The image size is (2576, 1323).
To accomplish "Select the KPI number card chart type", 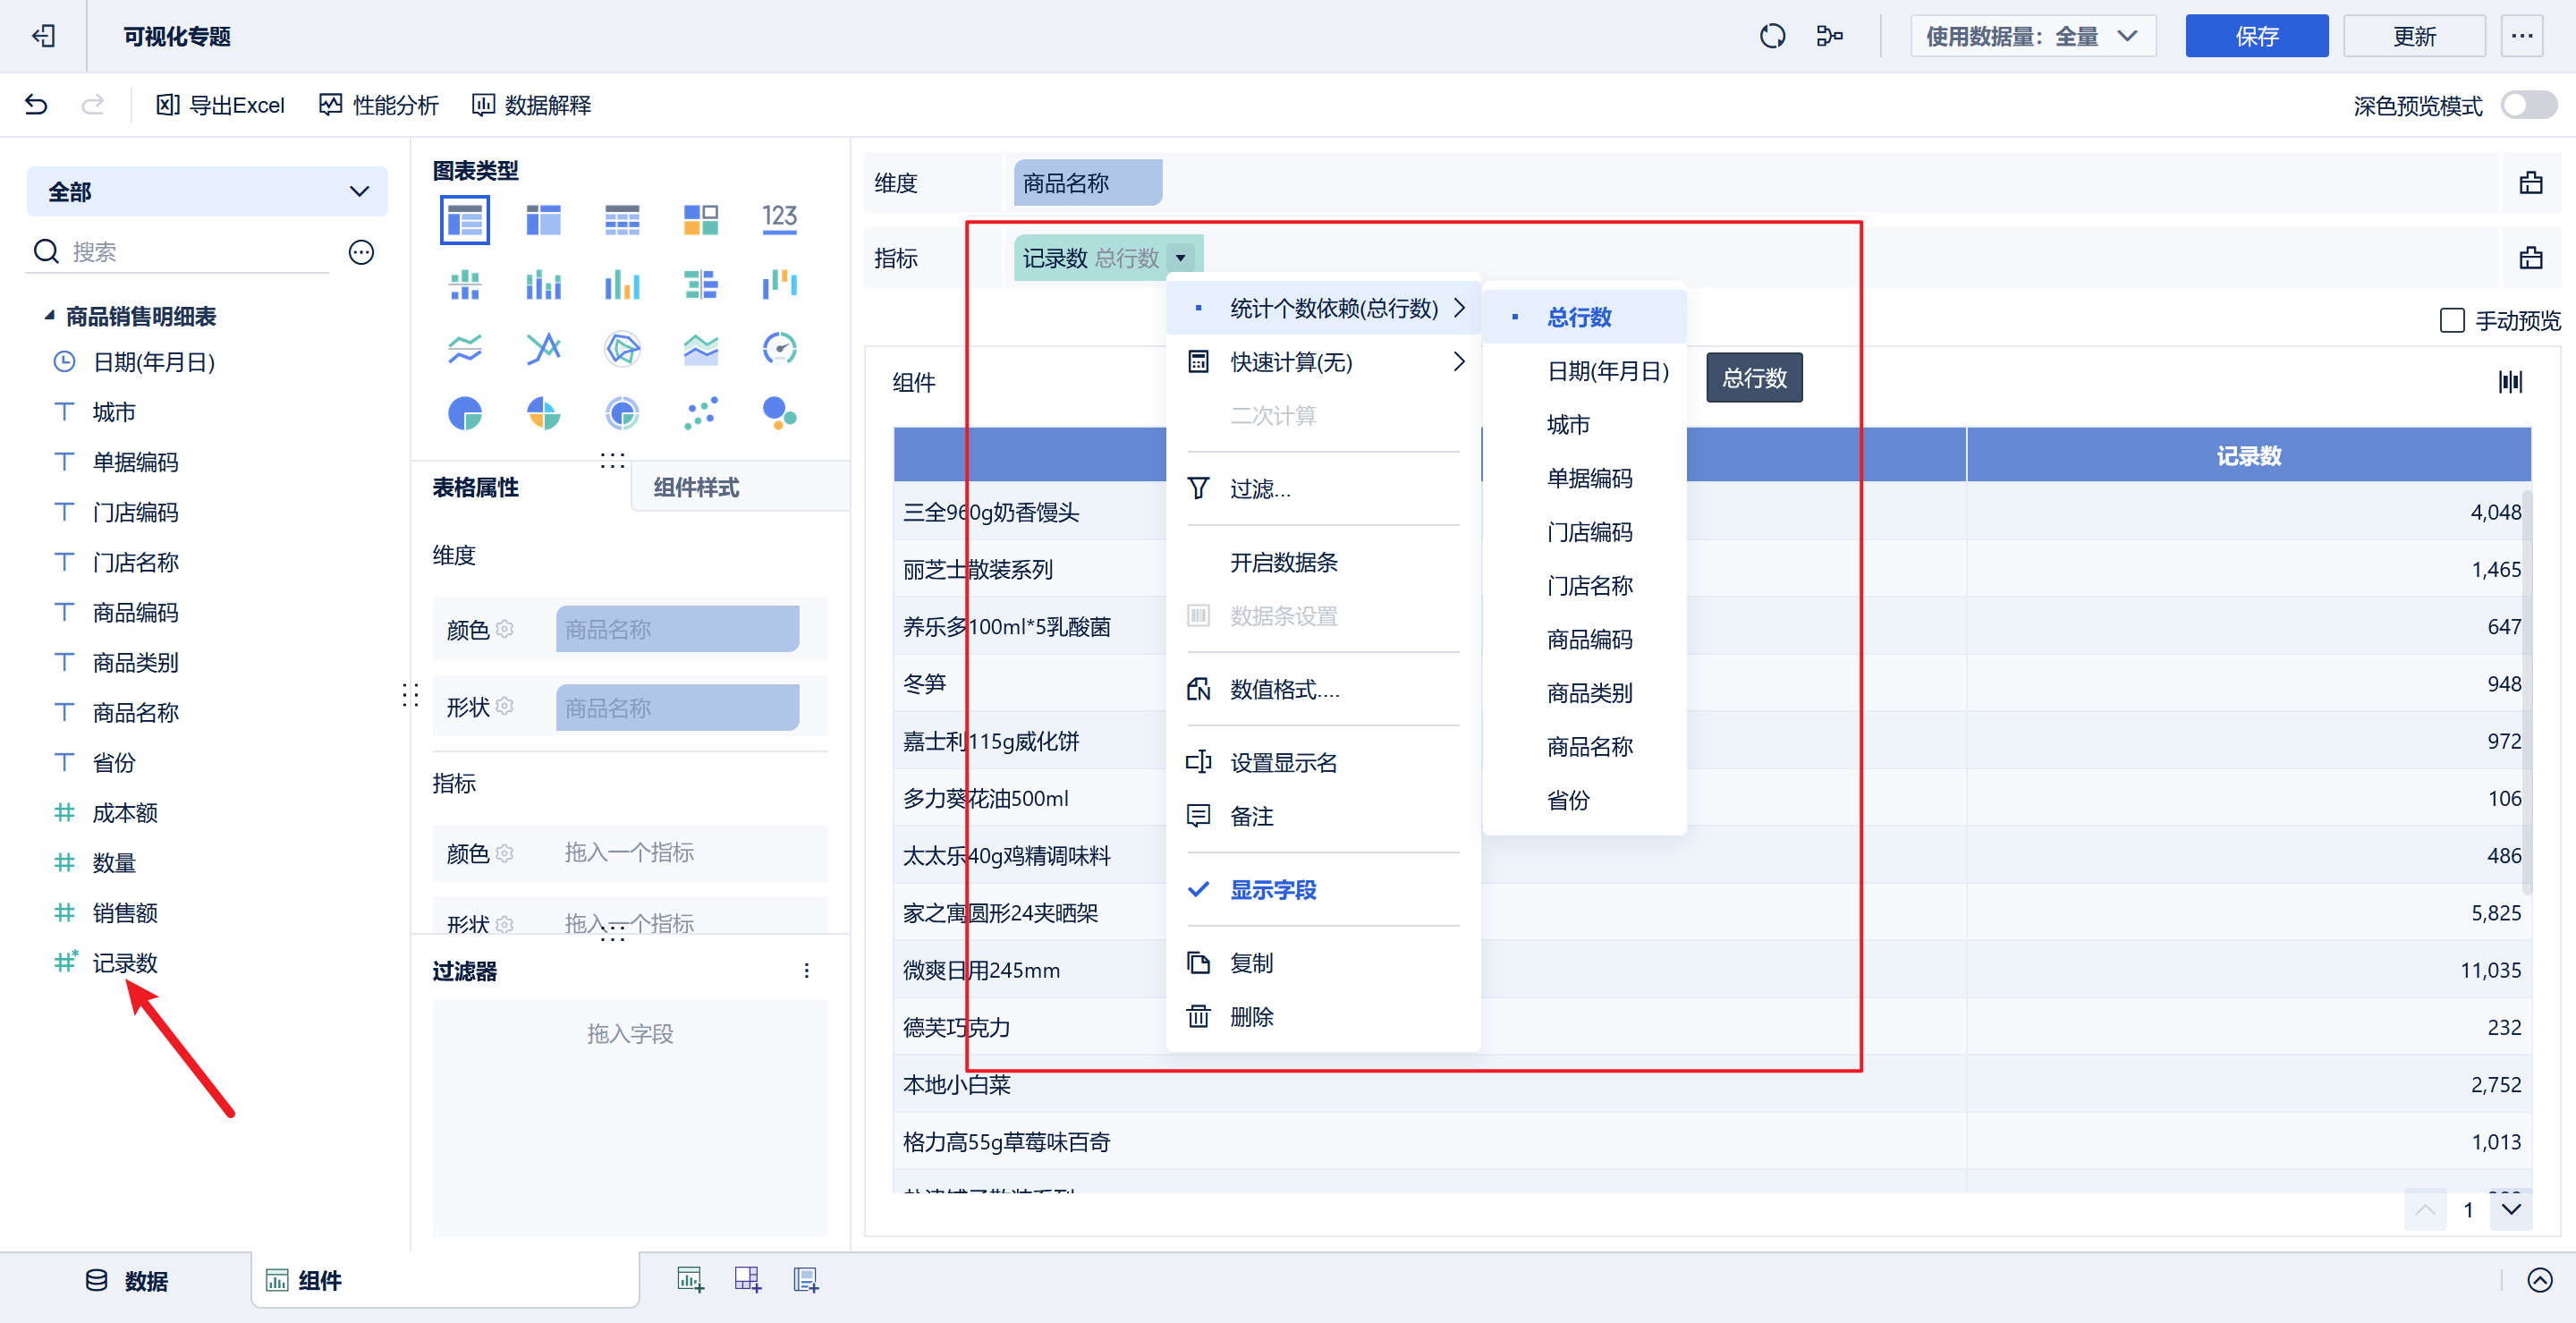I will point(779,219).
